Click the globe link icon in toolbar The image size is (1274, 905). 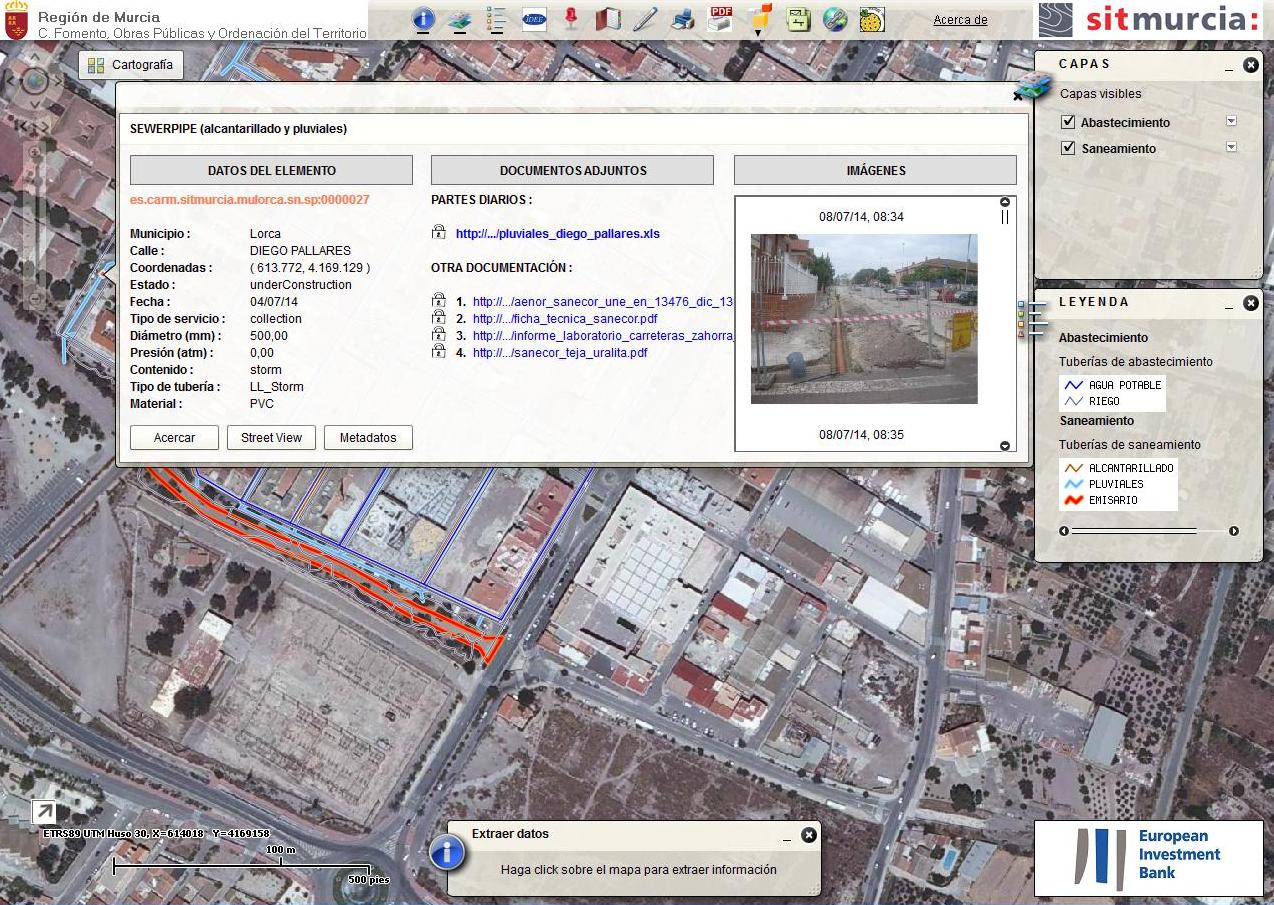[835, 19]
